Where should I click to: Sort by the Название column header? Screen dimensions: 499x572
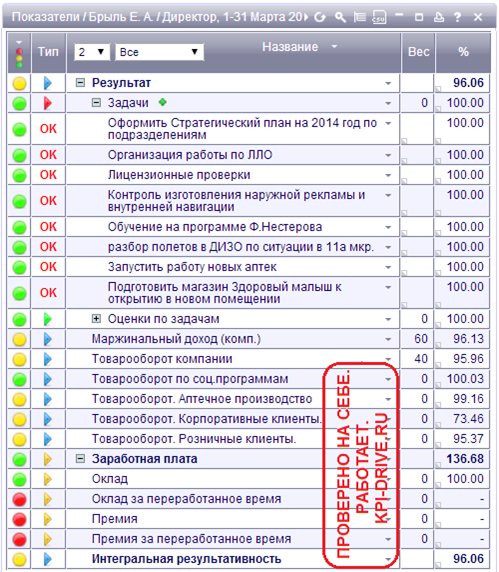pyautogui.click(x=290, y=47)
